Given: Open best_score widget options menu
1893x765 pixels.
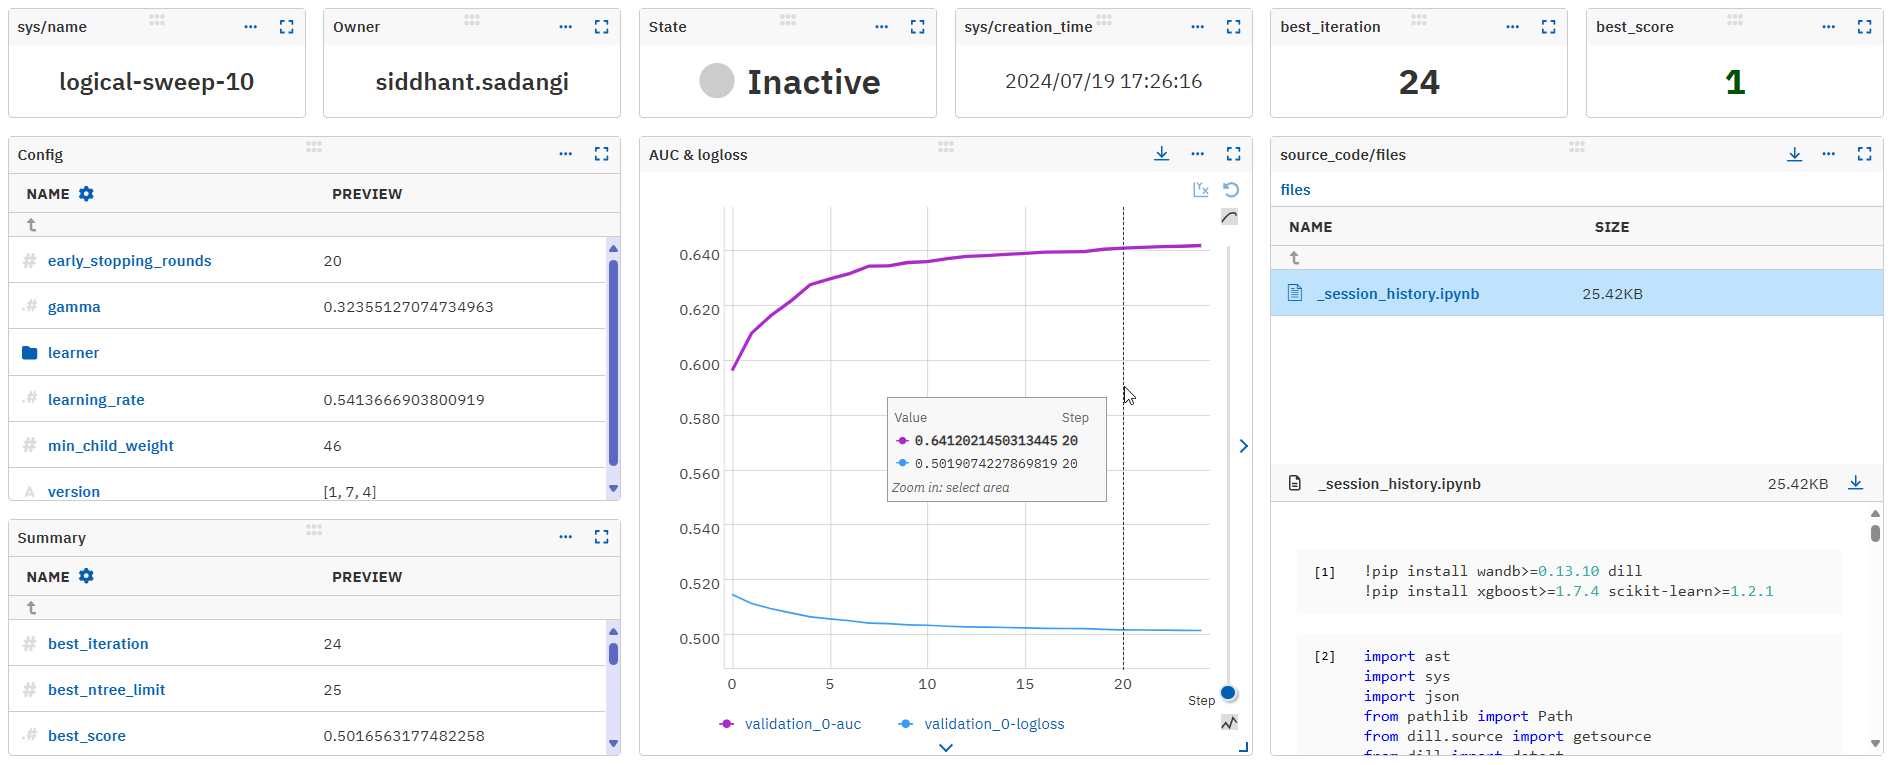Looking at the screenshot, I should (x=1829, y=27).
